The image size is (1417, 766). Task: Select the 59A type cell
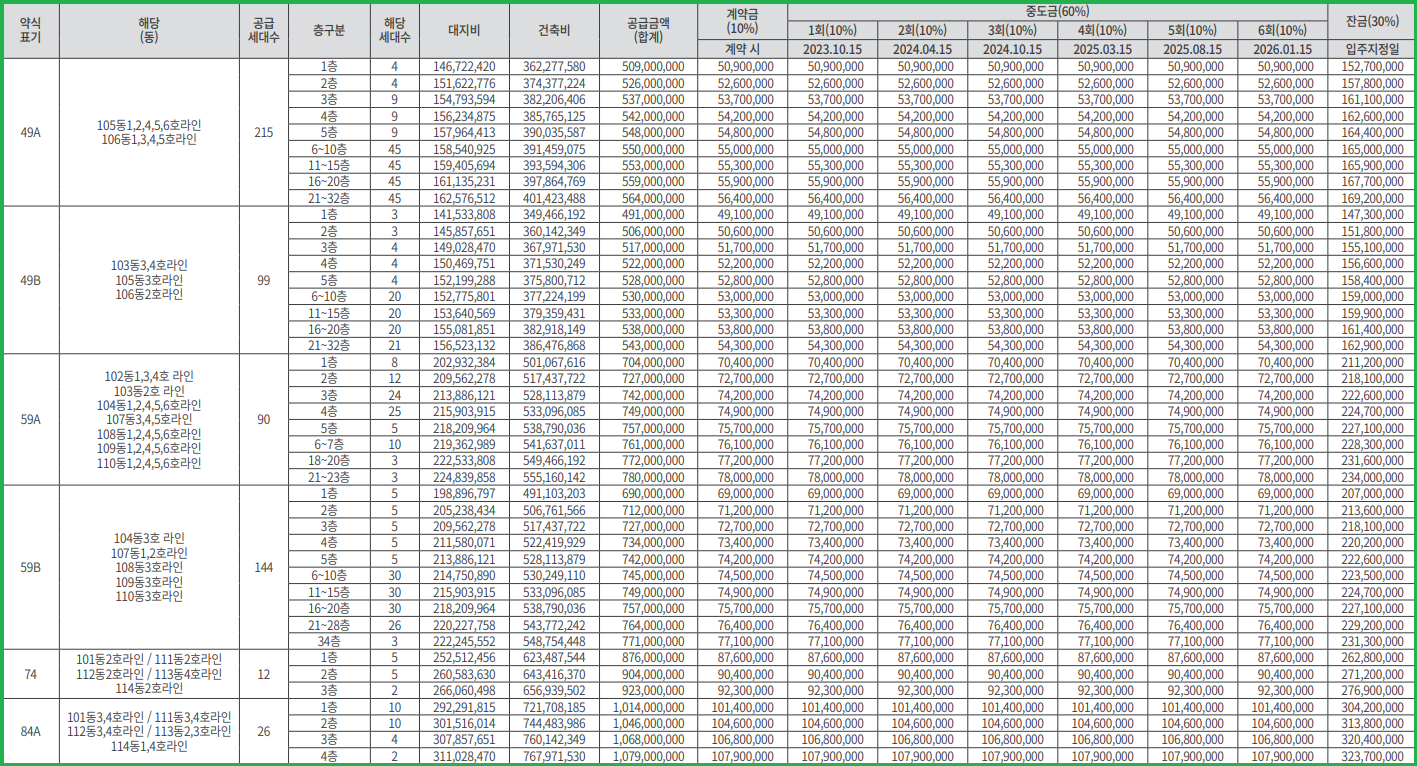click(30, 420)
